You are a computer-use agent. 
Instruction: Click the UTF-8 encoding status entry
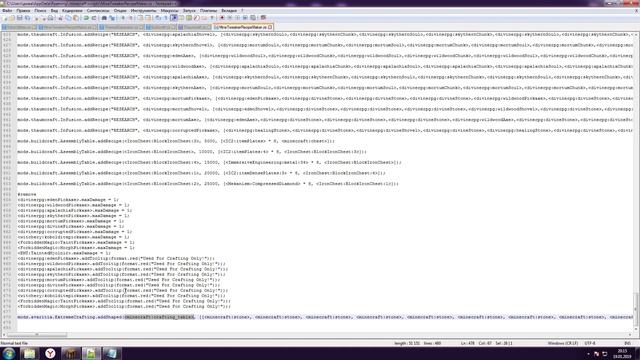tap(590, 343)
